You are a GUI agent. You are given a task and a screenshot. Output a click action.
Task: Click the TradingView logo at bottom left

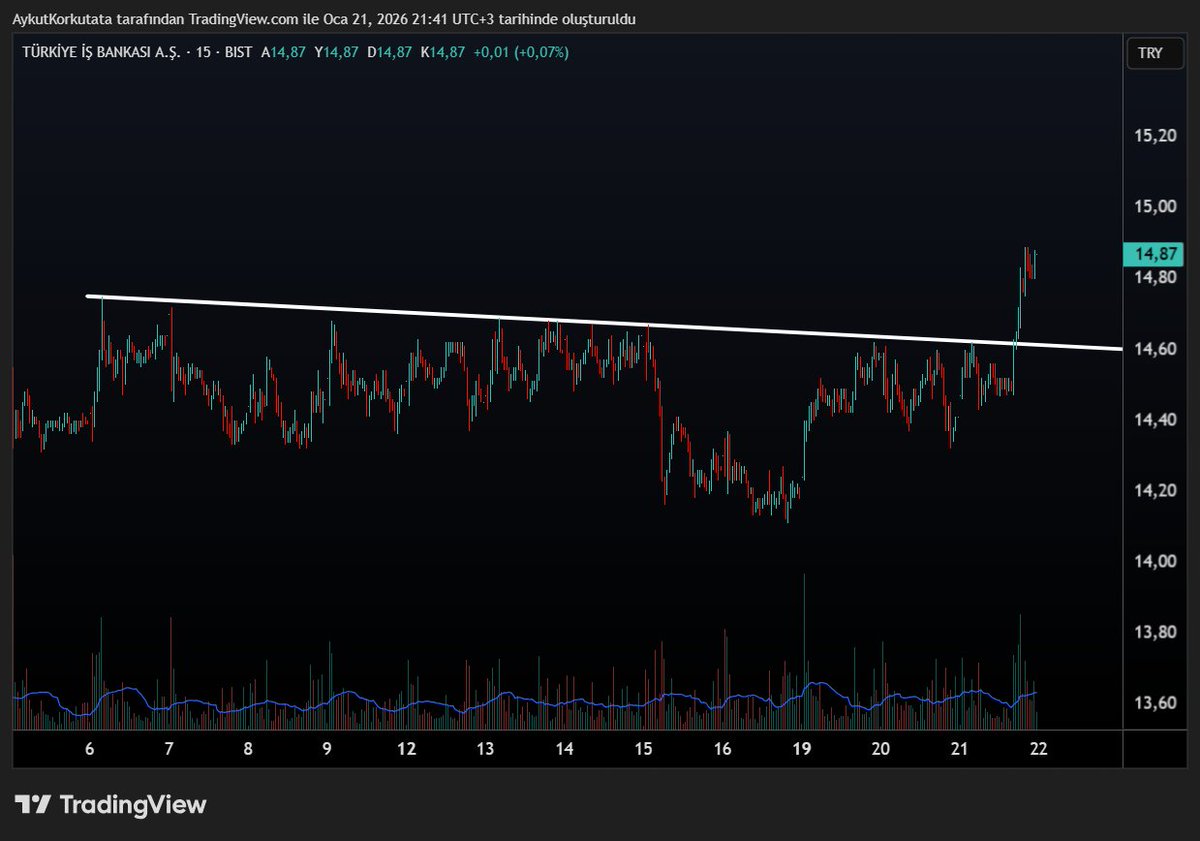pos(110,804)
